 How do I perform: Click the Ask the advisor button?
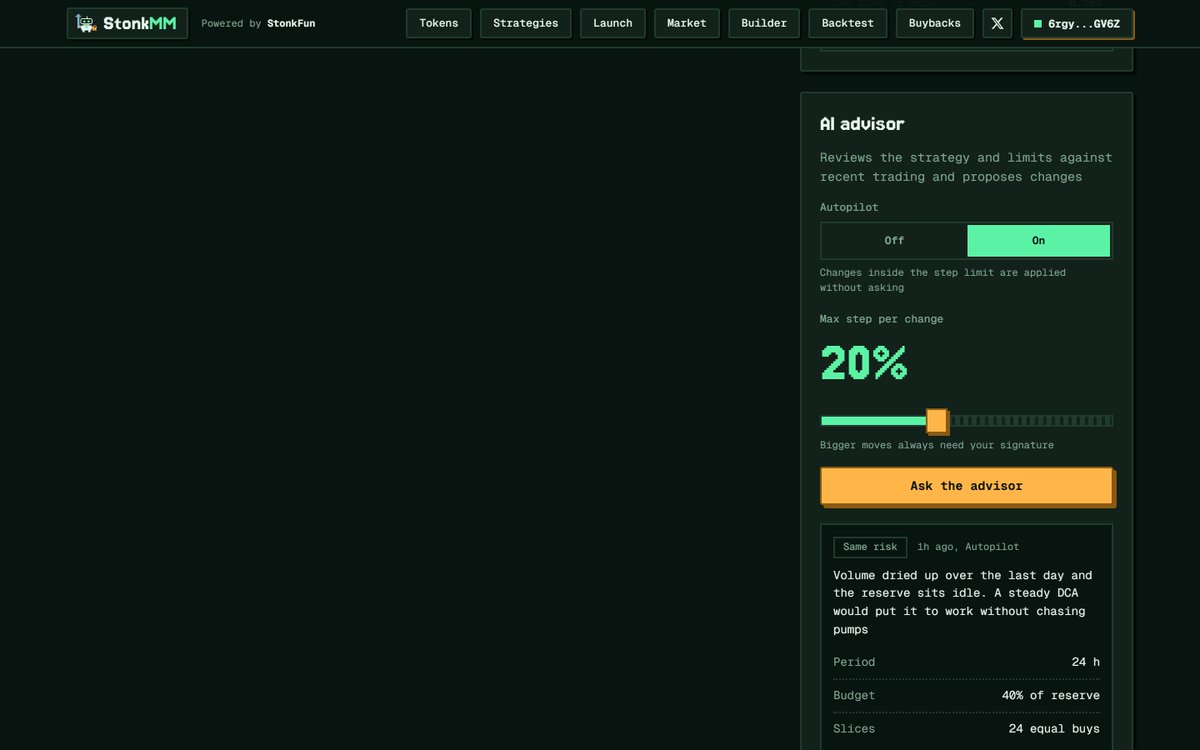(966, 486)
